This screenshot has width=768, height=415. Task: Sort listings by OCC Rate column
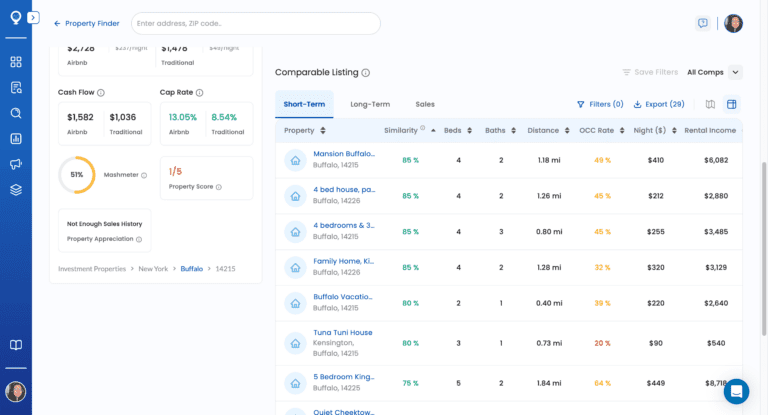(x=599, y=131)
